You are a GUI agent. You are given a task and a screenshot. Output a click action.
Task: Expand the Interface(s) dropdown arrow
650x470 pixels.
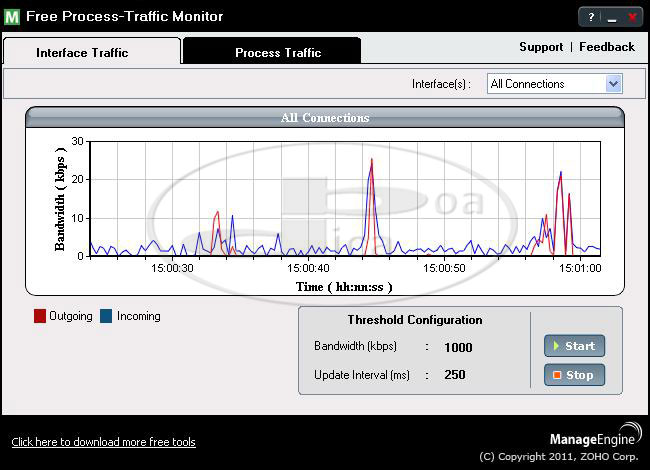click(614, 84)
